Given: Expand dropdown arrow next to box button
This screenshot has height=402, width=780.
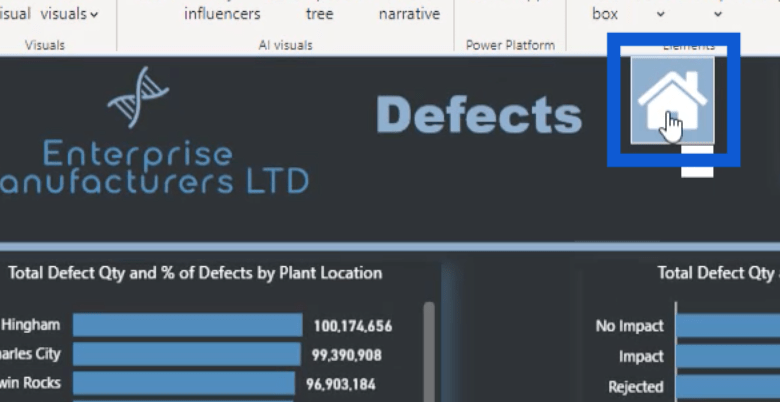Looking at the screenshot, I should coord(660,14).
